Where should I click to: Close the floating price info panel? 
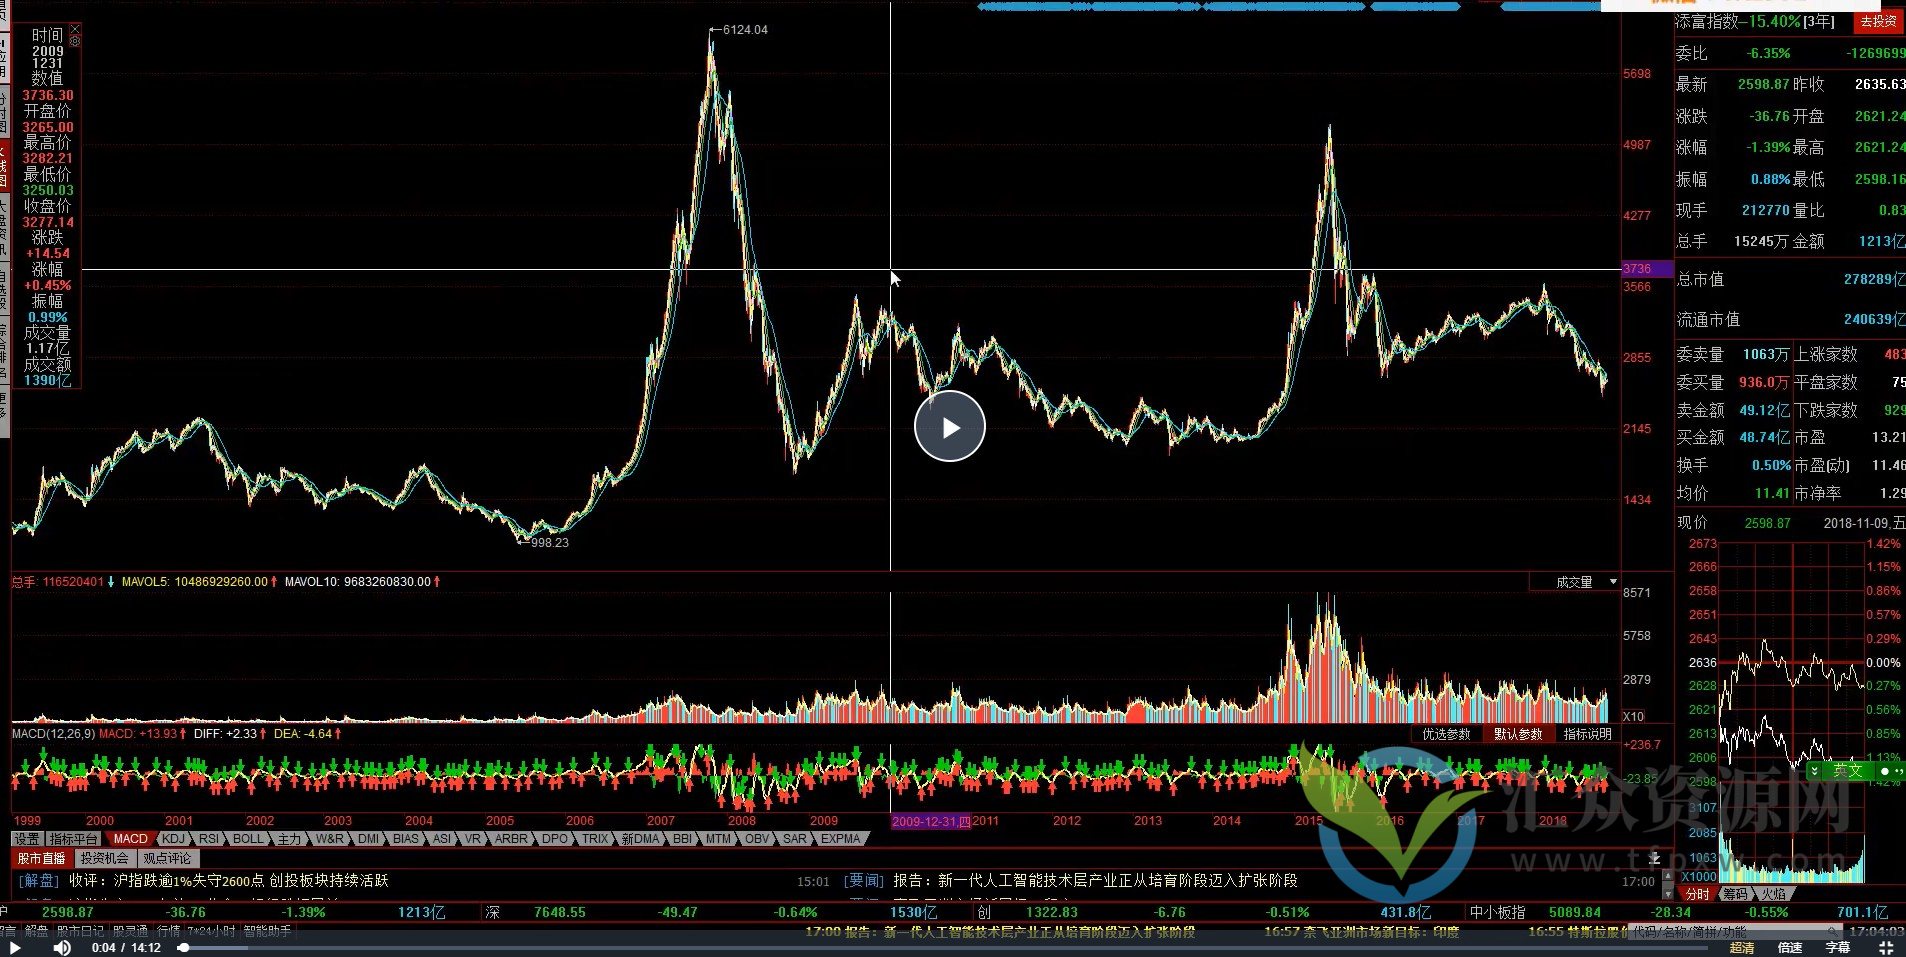point(75,30)
